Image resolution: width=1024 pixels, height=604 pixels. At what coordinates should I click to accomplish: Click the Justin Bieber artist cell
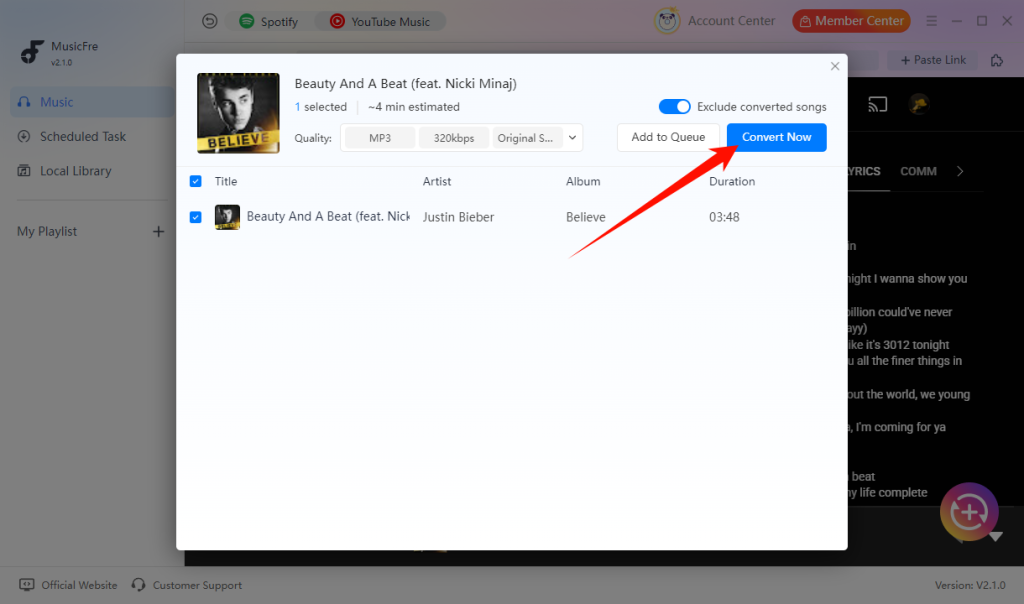(x=458, y=217)
